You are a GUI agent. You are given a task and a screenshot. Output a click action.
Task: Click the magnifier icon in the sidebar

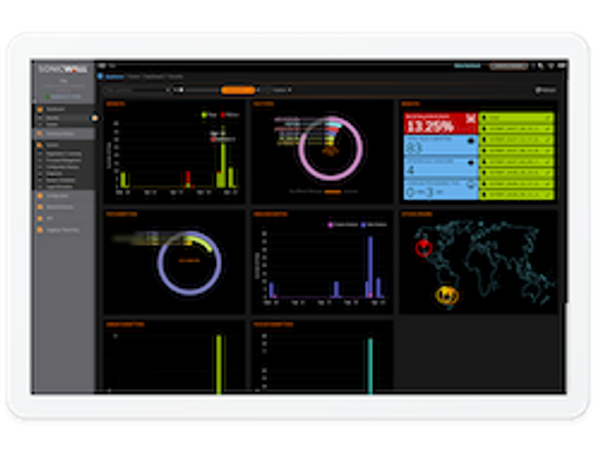tap(40, 134)
